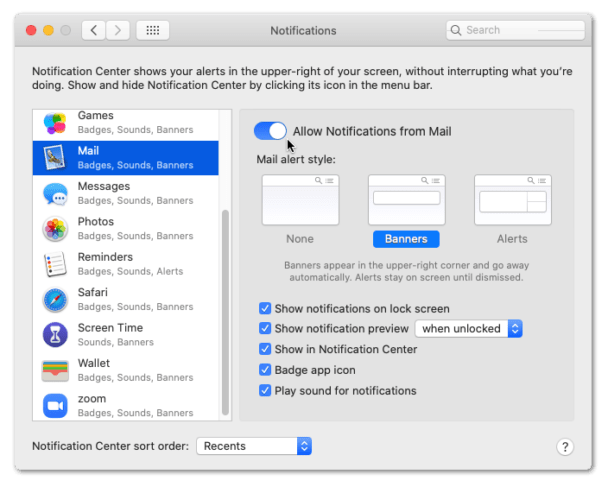This screenshot has height=487, width=608.
Task: Select Safari in the app list
Action: coord(126,299)
